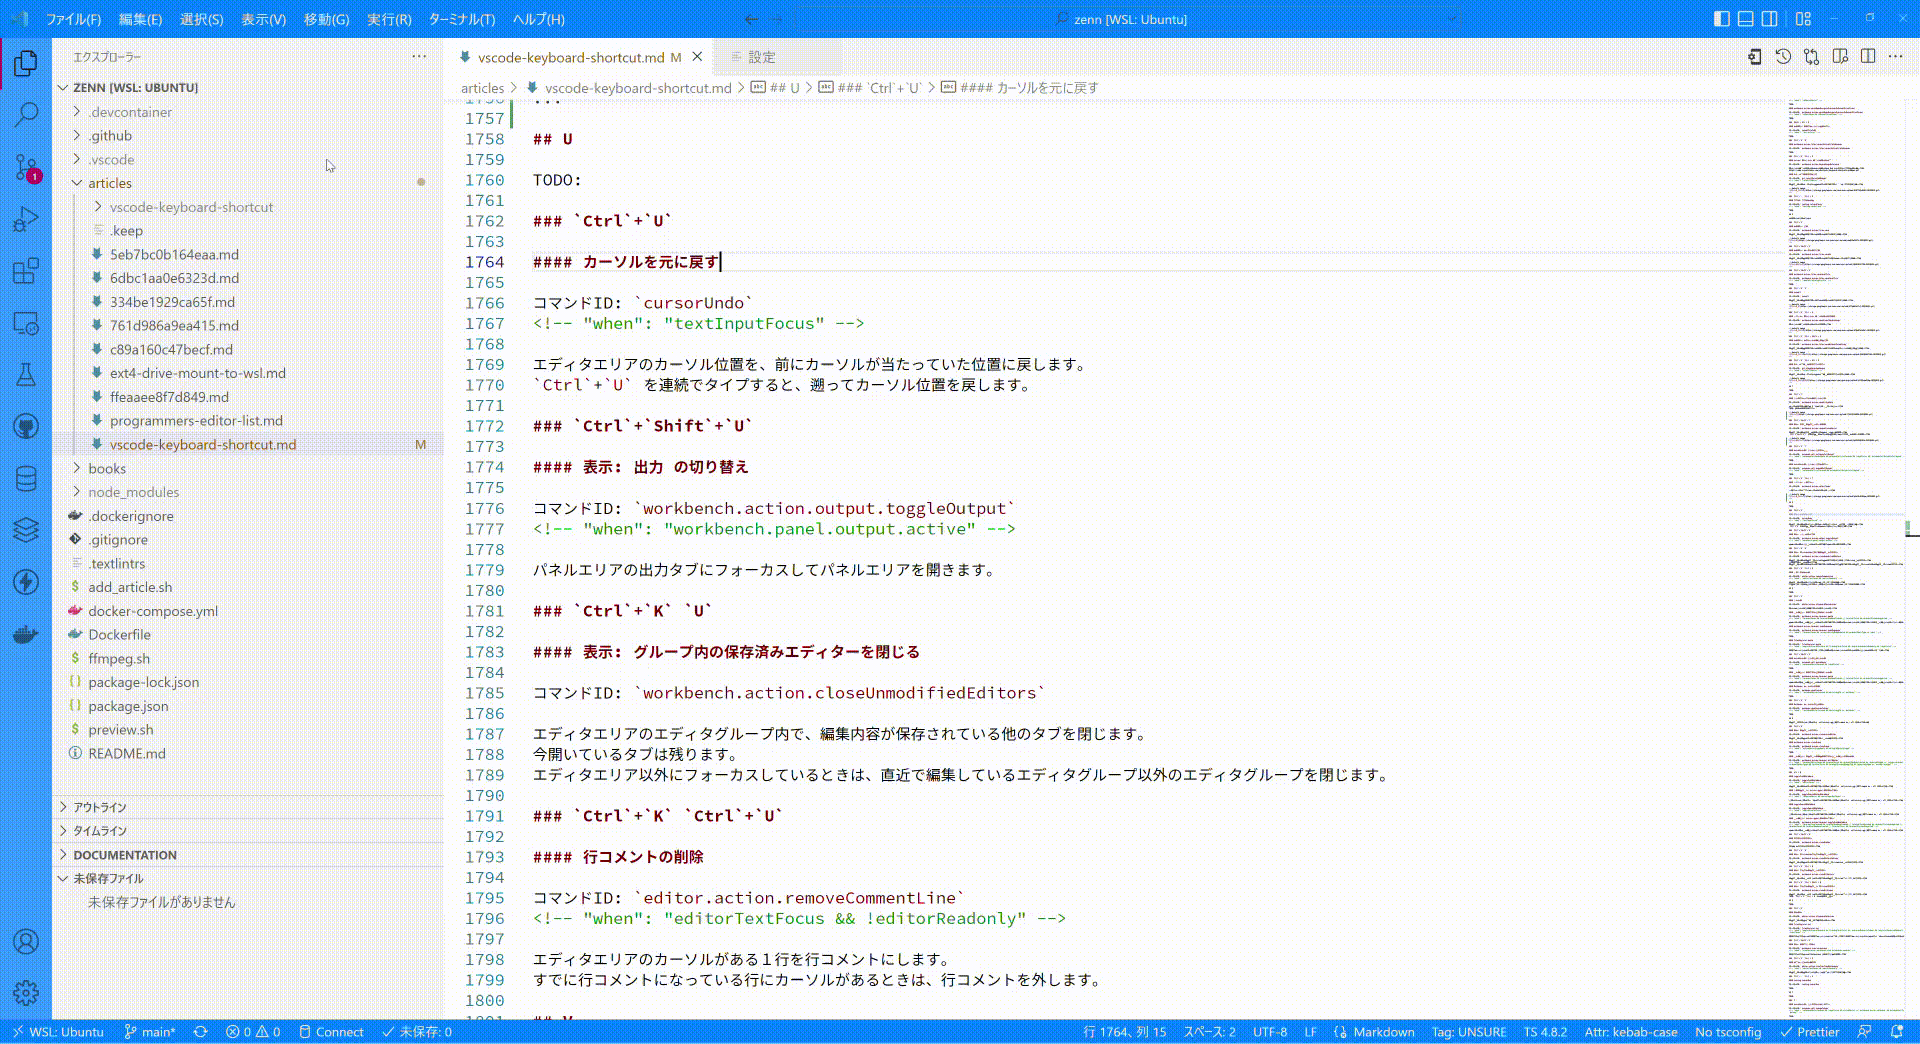This screenshot has height=1044, width=1920.
Task: Open Source Control view with badge
Action: click(x=26, y=167)
